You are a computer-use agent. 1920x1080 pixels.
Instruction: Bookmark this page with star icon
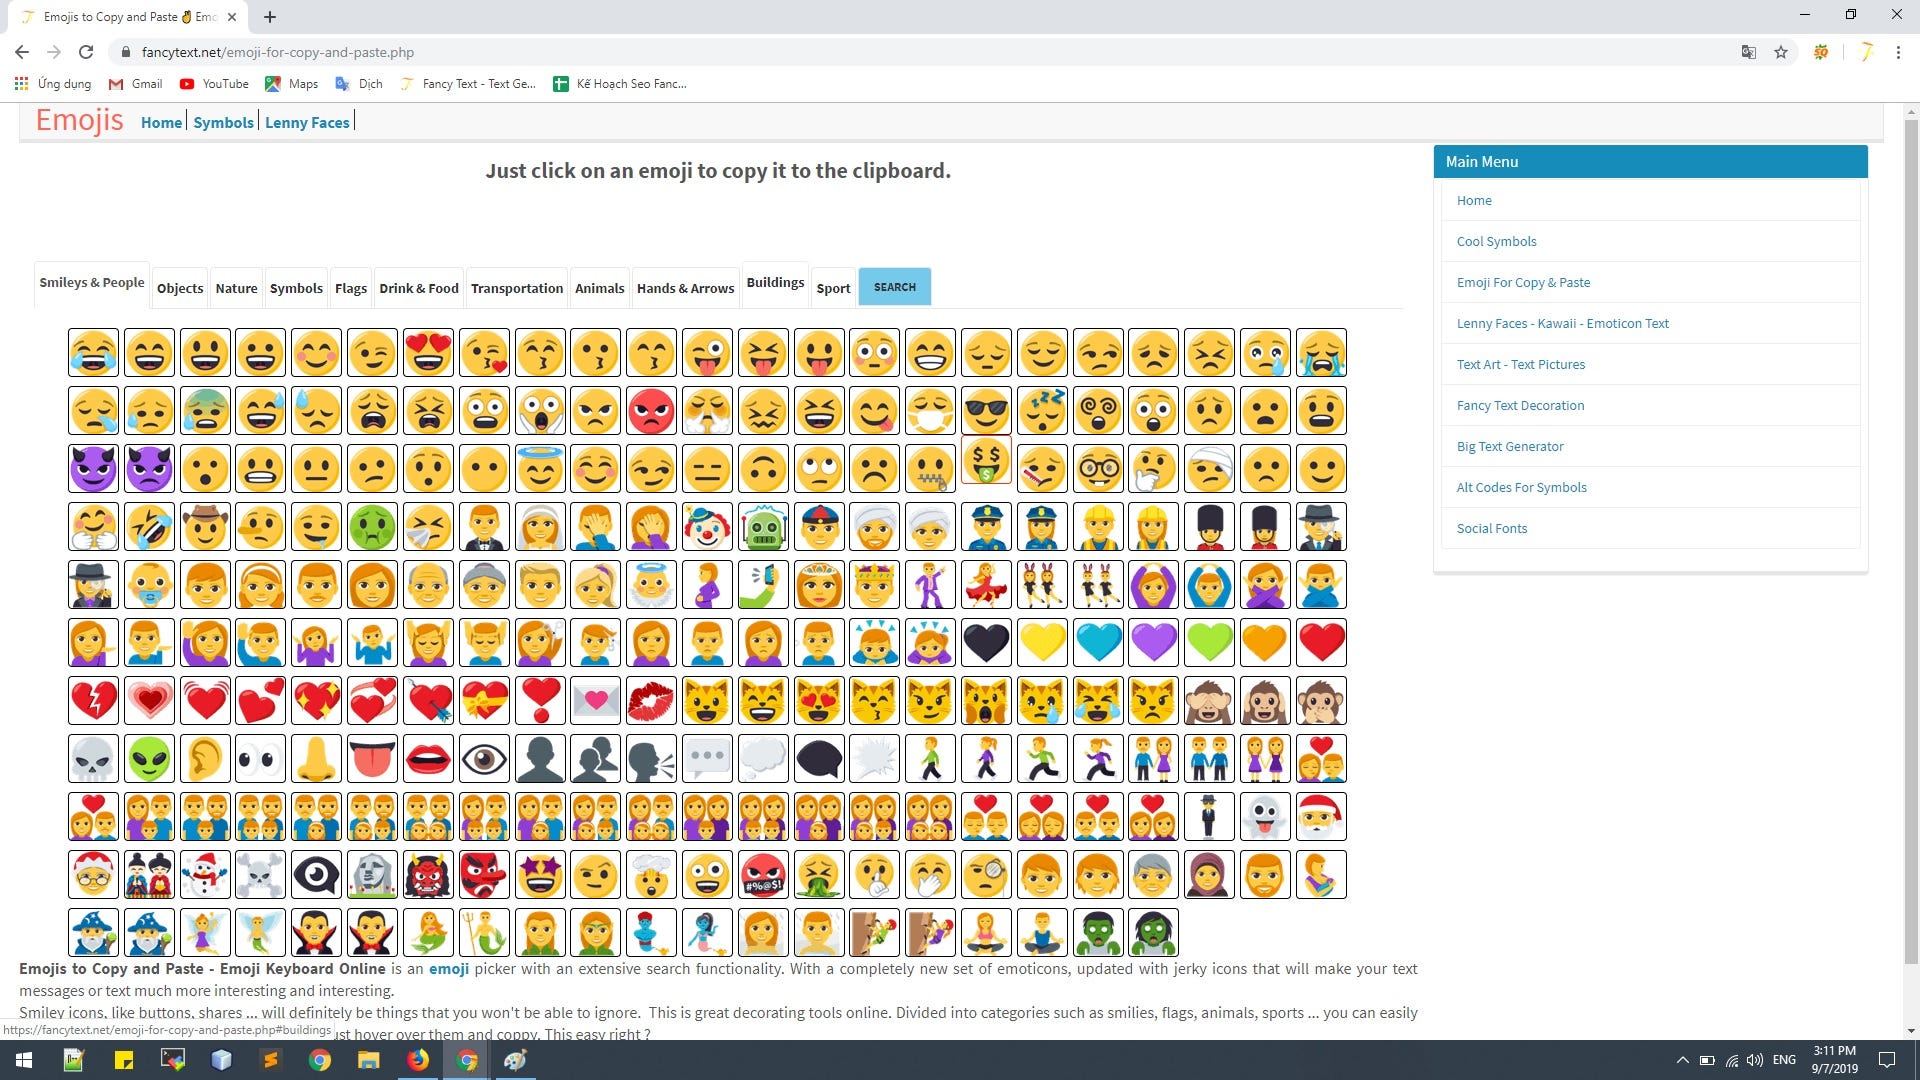(1781, 52)
